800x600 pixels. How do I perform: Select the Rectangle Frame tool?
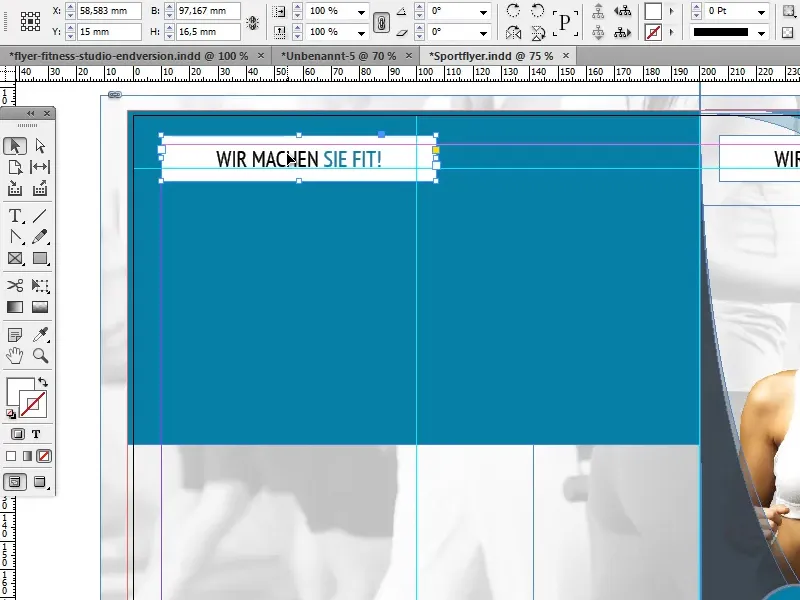click(15, 258)
